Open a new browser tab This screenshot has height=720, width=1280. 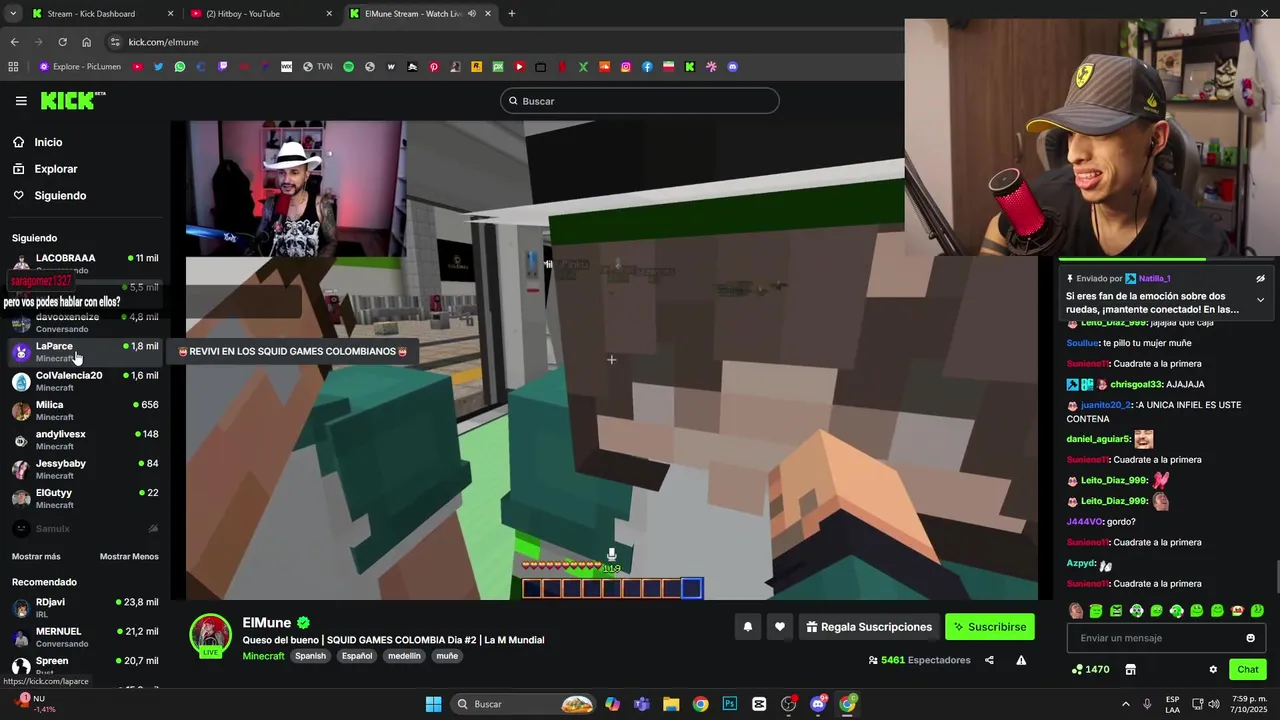(x=511, y=13)
